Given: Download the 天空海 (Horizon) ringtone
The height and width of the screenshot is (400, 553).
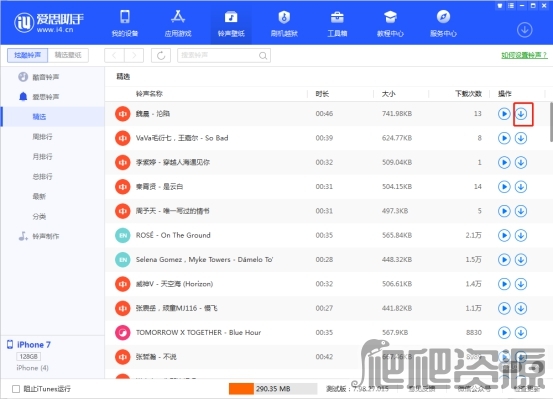Looking at the screenshot, I should point(521,284).
